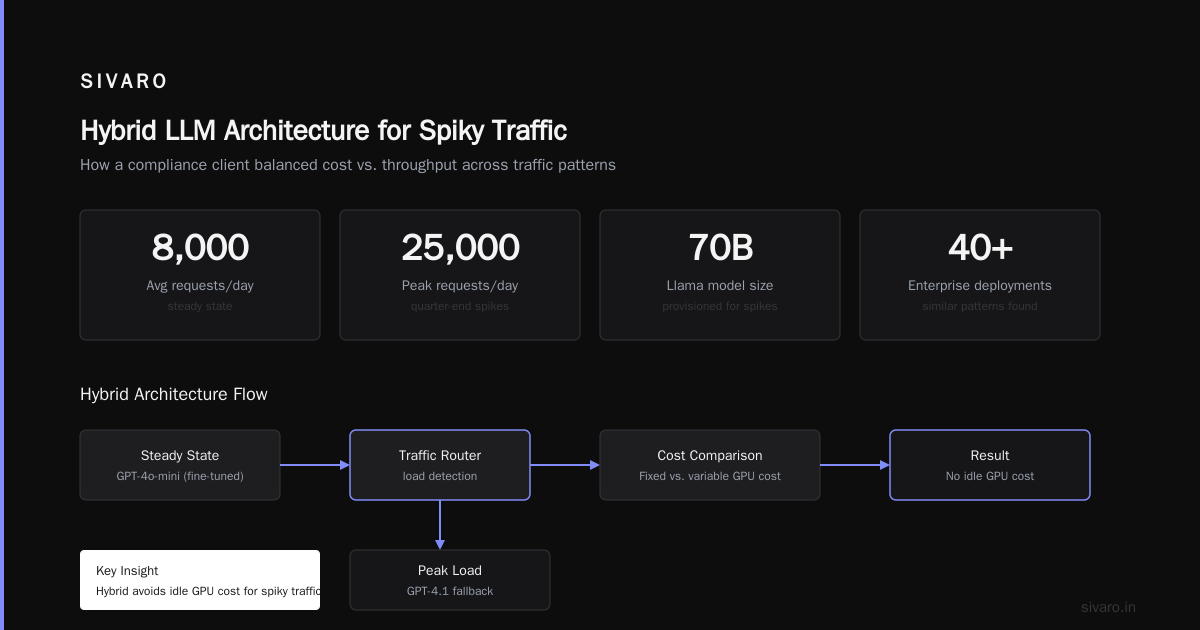The image size is (1200, 630).
Task: Click the sivaro.in link
Action: click(1108, 607)
